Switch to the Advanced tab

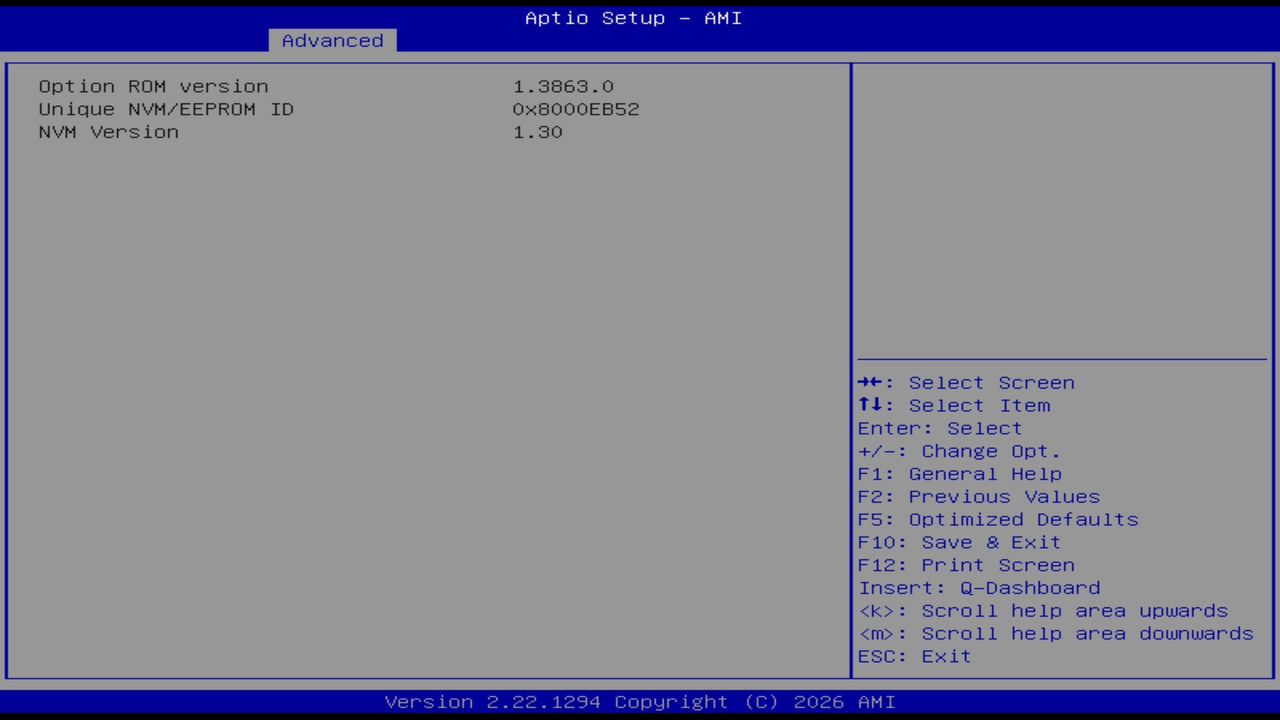coord(331,40)
